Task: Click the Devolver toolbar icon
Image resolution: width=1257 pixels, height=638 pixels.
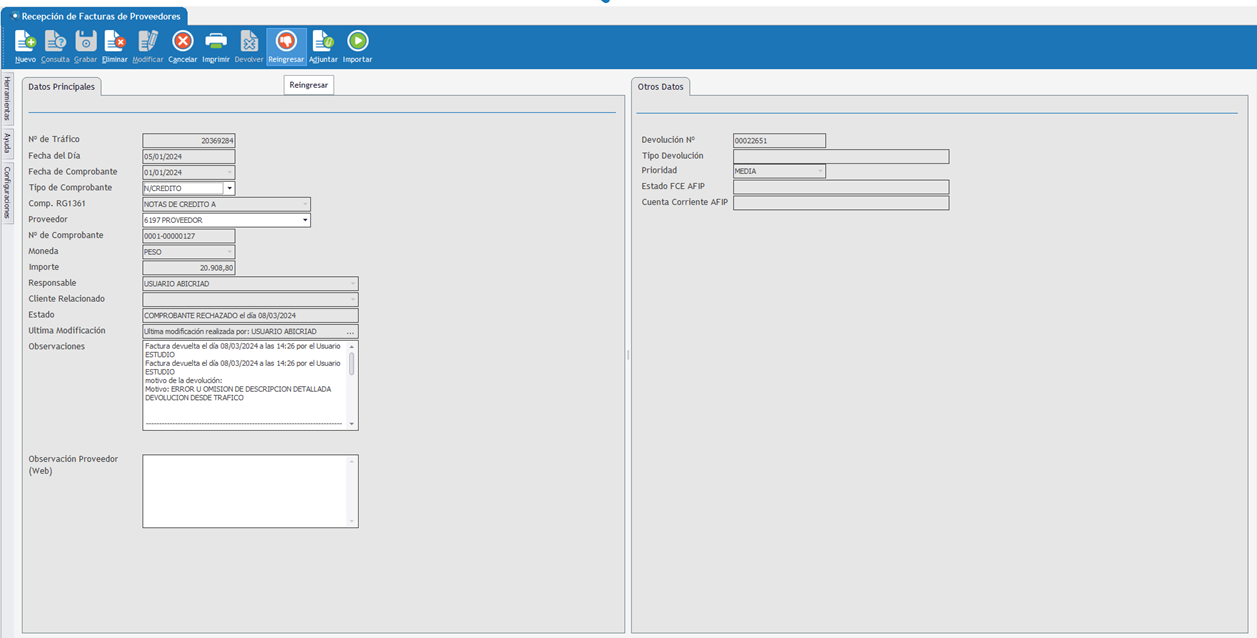Action: pos(249,46)
